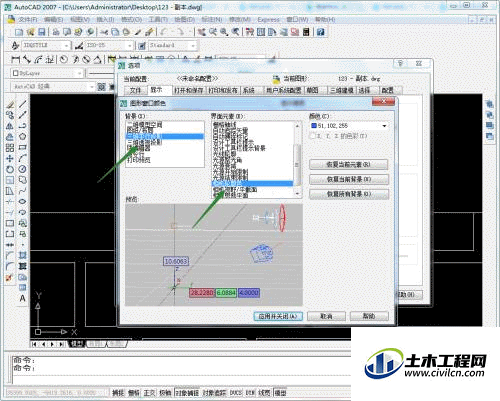The image size is (500, 401).
Task: Open the QuickCalc calculator icon
Action: [306, 32]
